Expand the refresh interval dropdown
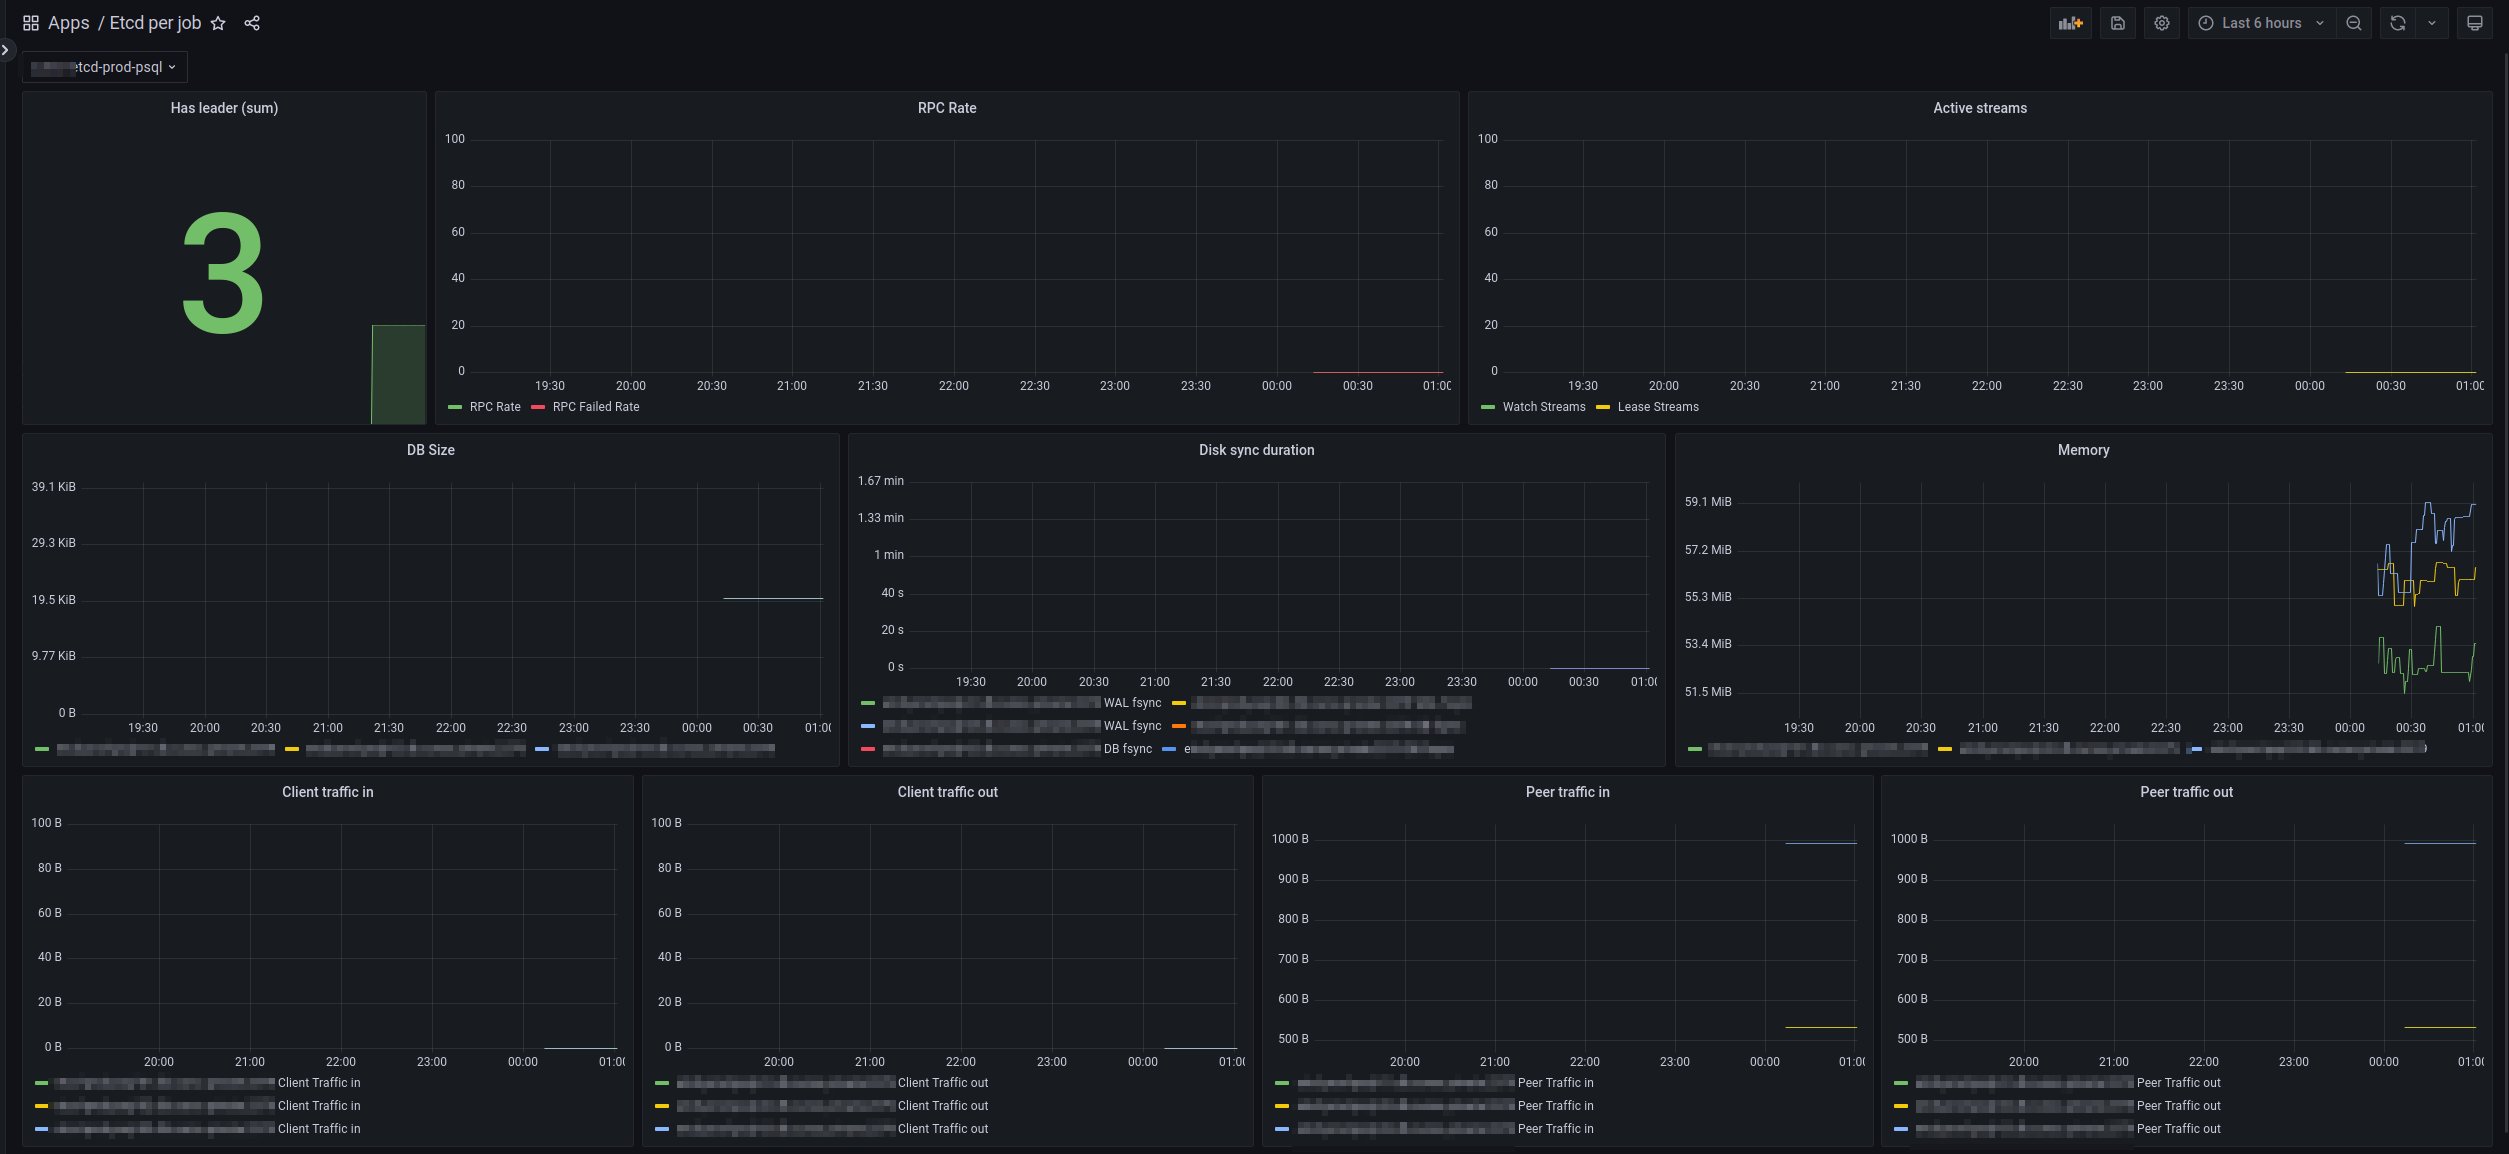This screenshot has height=1154, width=2509. 2432,23
